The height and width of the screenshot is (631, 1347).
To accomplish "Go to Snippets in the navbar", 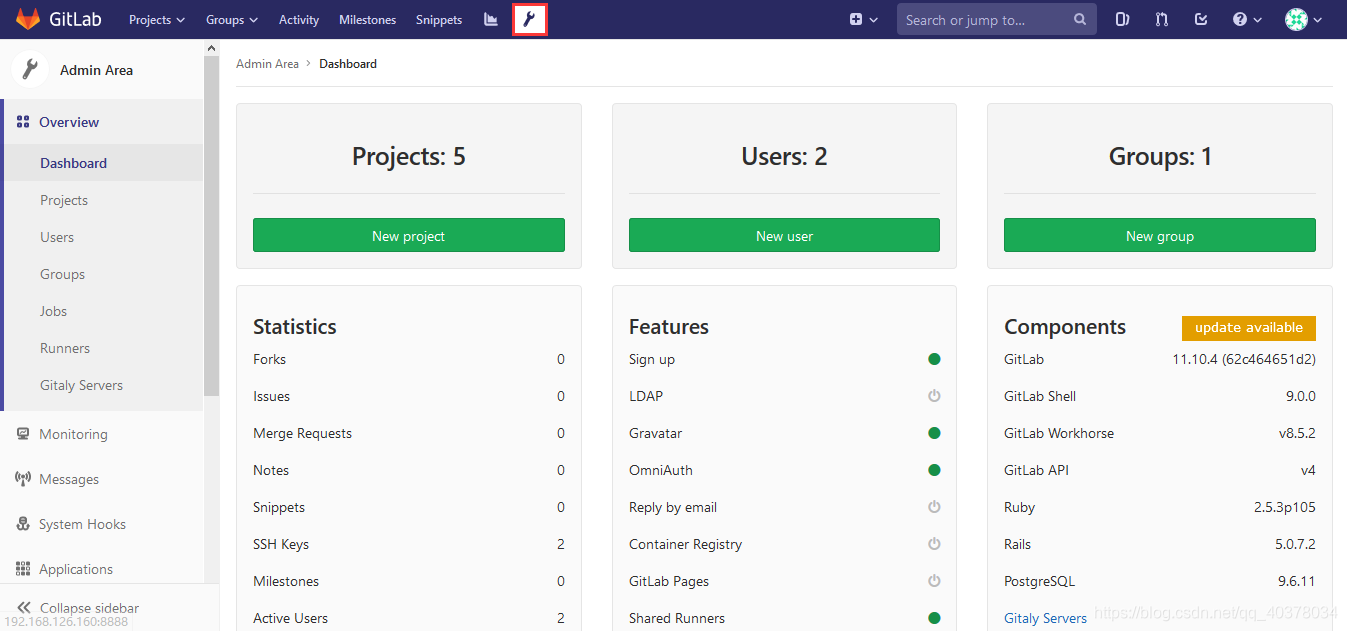I will click(439, 19).
